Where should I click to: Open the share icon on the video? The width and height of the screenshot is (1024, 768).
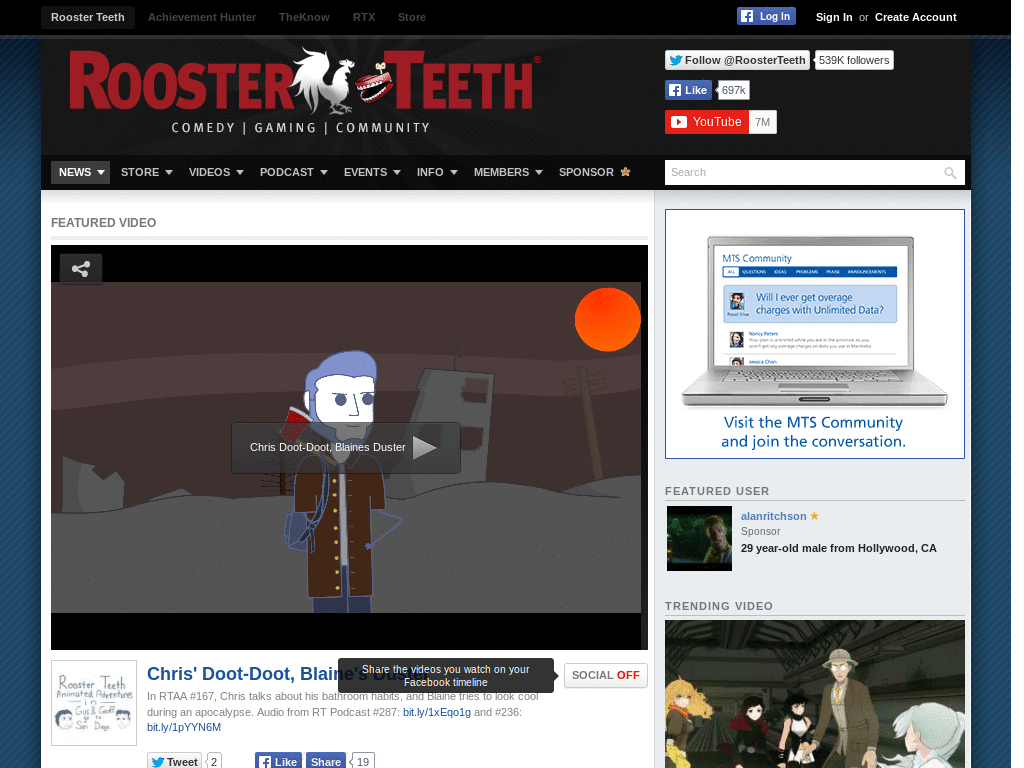tap(81, 269)
